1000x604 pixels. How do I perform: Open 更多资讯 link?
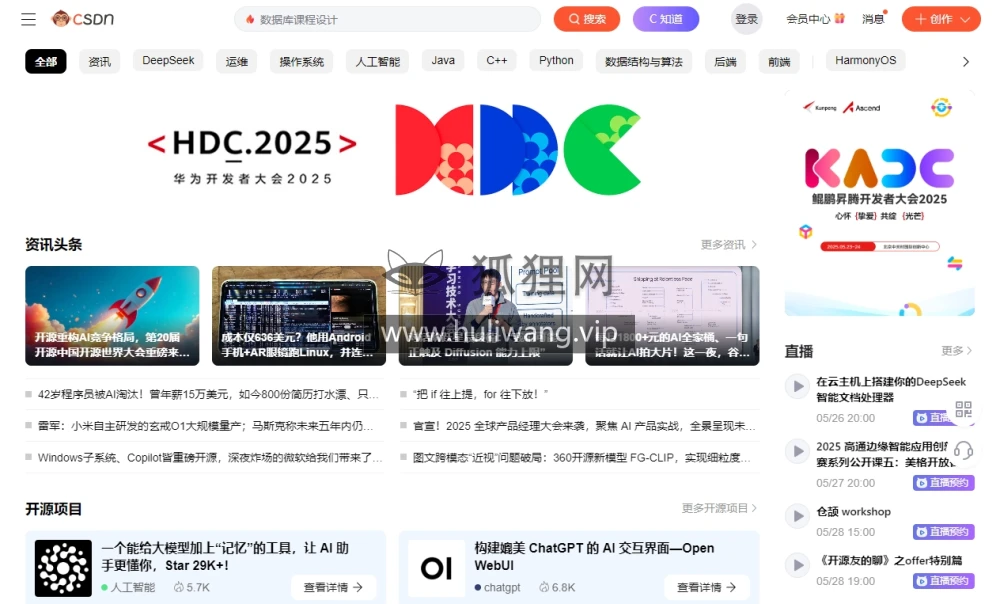728,245
